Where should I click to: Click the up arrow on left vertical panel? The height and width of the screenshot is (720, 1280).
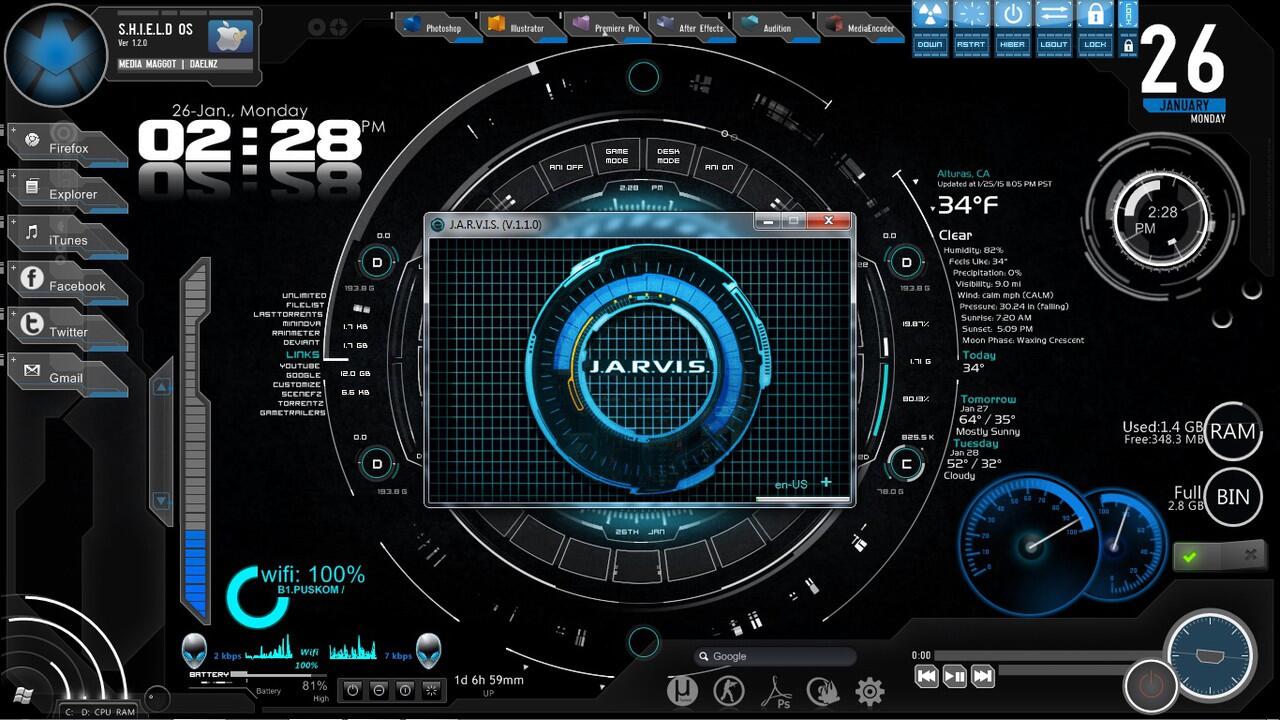(x=161, y=387)
